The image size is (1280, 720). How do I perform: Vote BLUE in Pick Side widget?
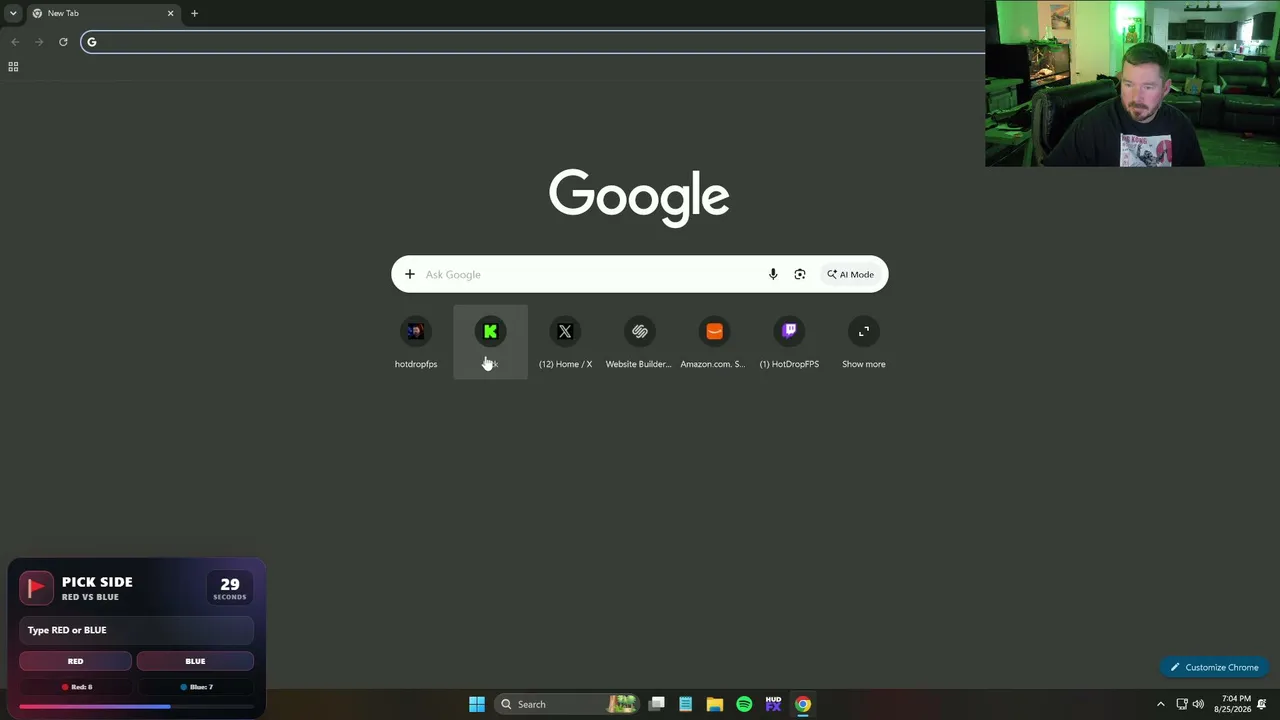tap(195, 661)
